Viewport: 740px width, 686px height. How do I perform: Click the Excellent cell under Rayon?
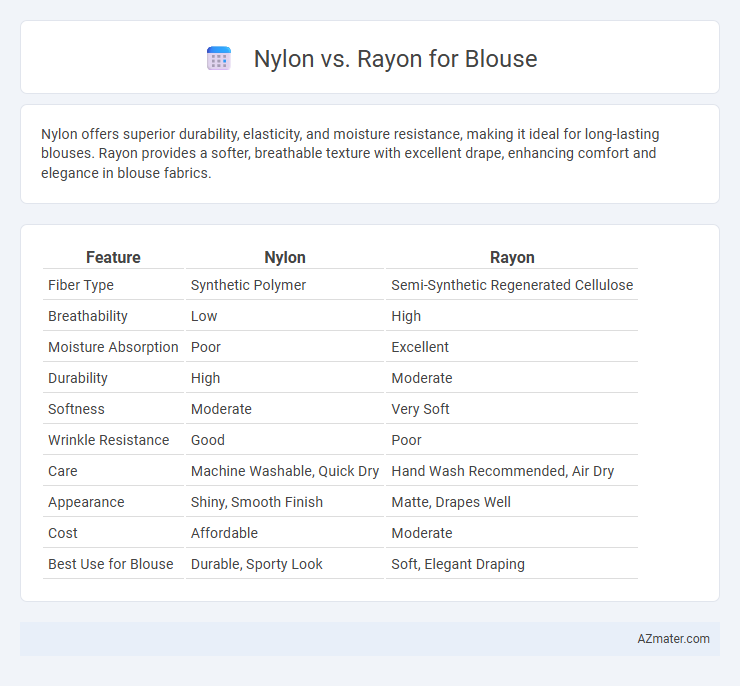[420, 347]
